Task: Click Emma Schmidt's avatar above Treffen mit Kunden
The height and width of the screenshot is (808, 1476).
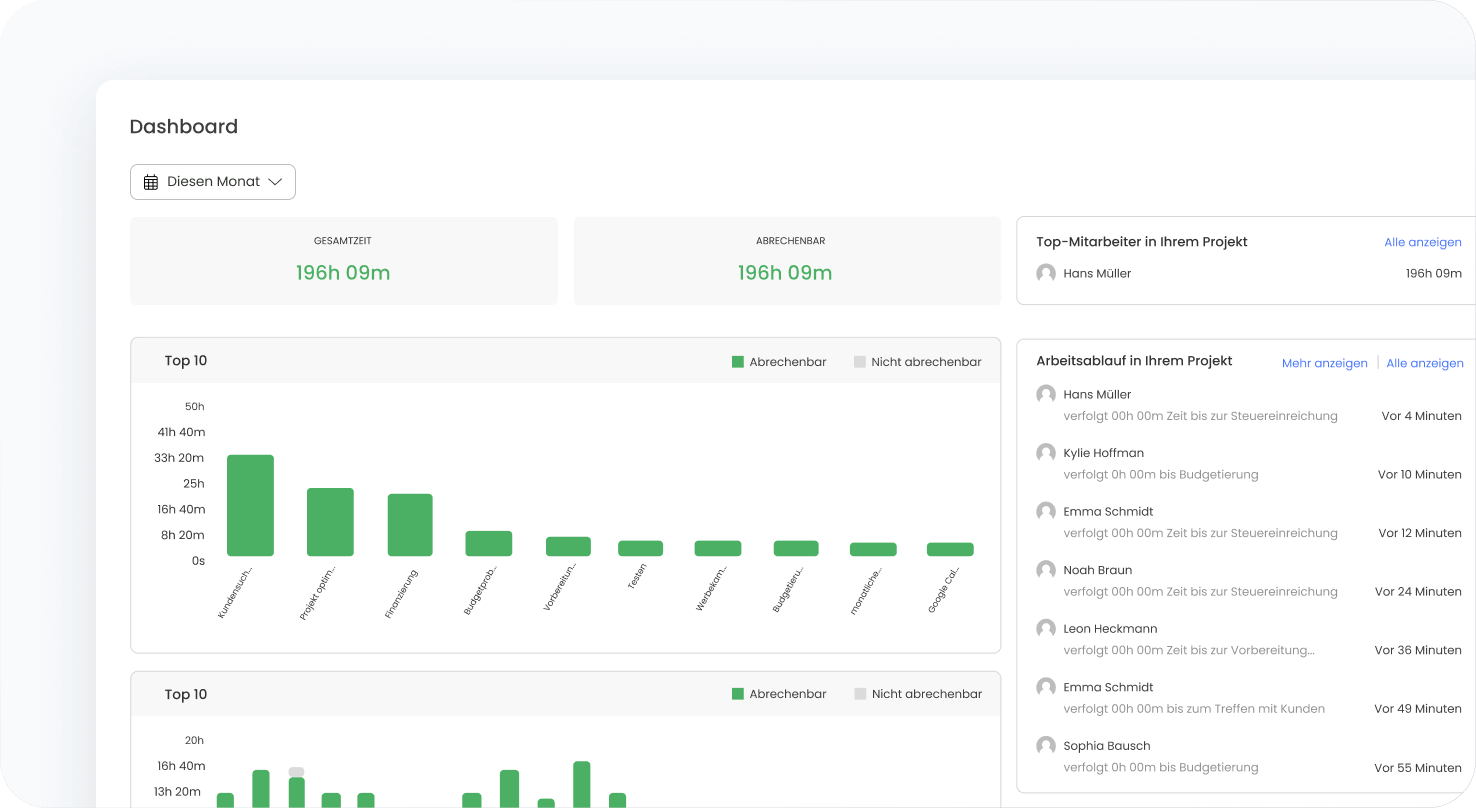Action: pos(1046,687)
